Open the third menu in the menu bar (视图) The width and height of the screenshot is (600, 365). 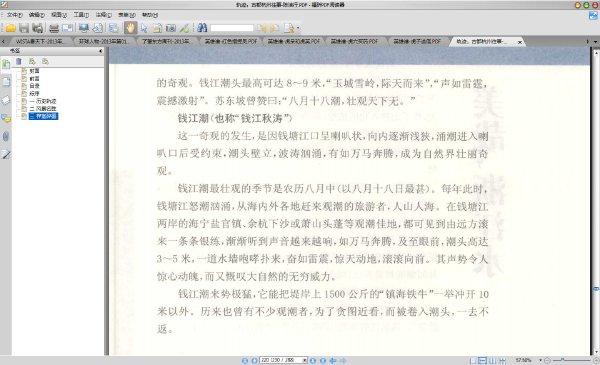tap(59, 15)
